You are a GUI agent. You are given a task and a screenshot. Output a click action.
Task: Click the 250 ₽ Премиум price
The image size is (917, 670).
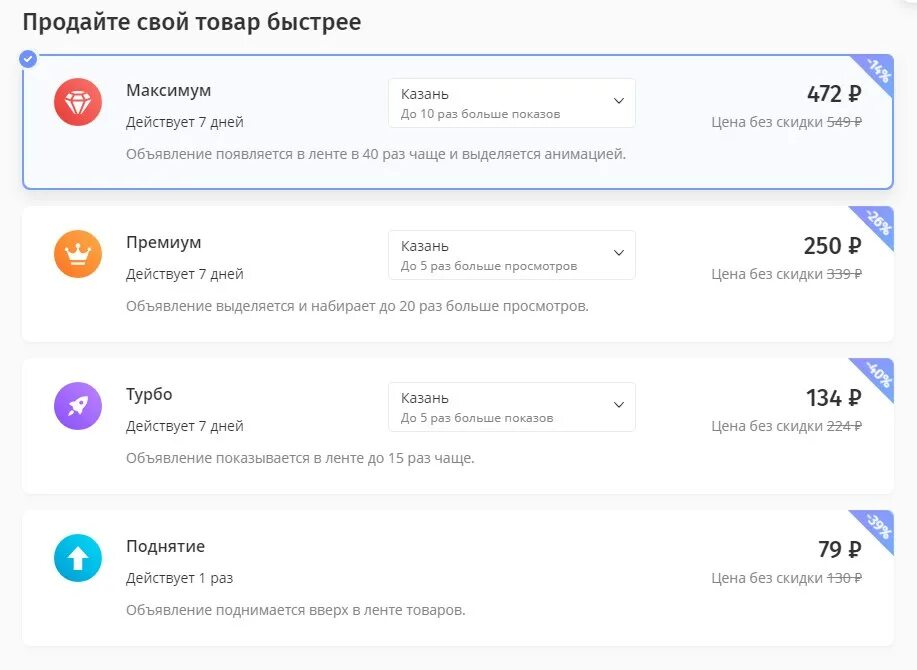[832, 246]
